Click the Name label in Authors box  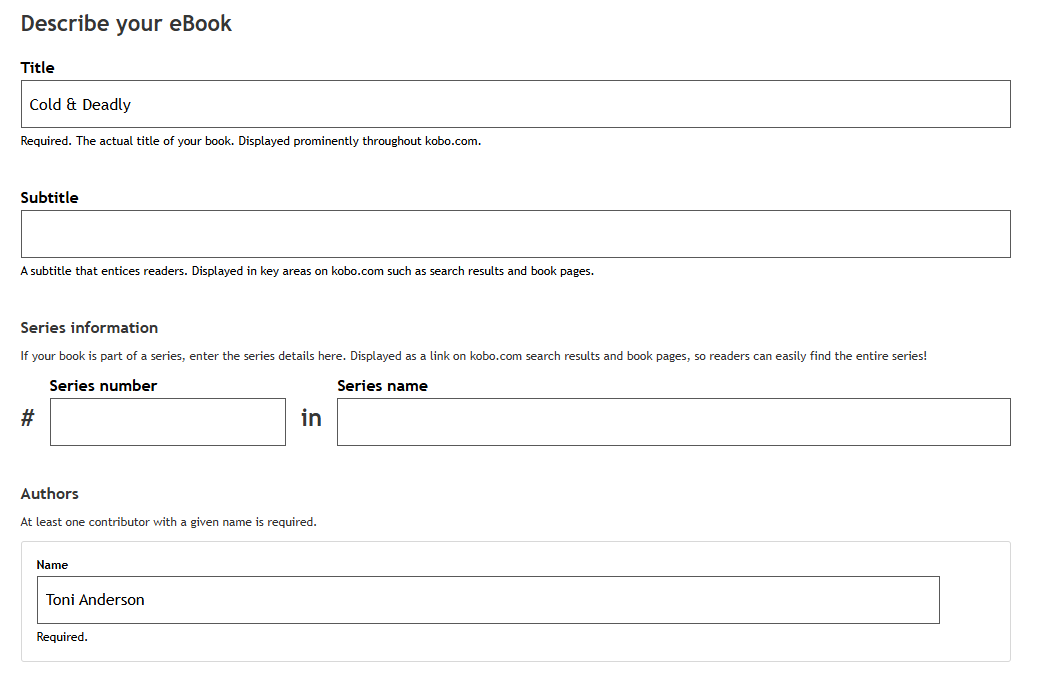(x=52, y=565)
